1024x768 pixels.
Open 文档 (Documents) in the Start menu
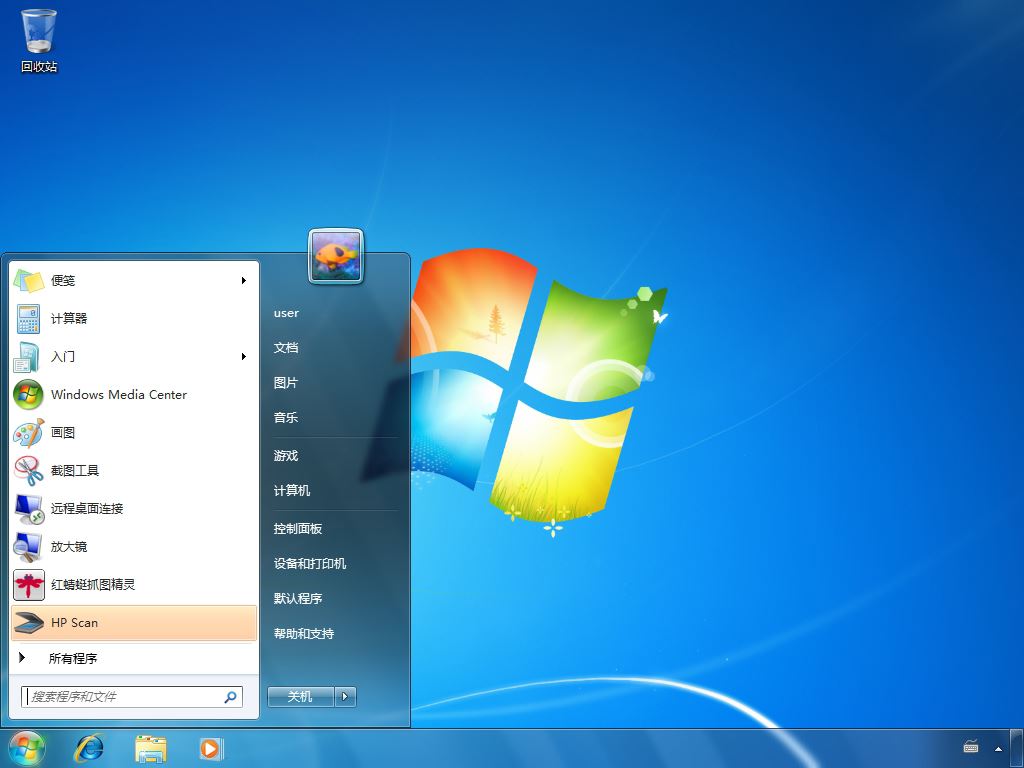click(x=285, y=347)
